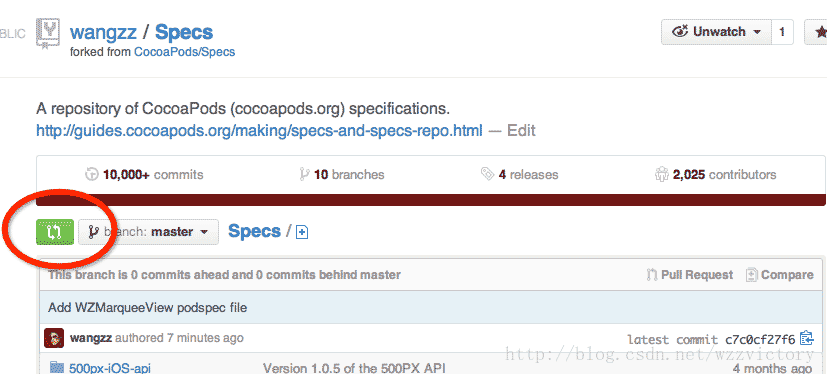Click the dark red language color bar
This screenshot has width=827, height=374.
click(x=431, y=200)
